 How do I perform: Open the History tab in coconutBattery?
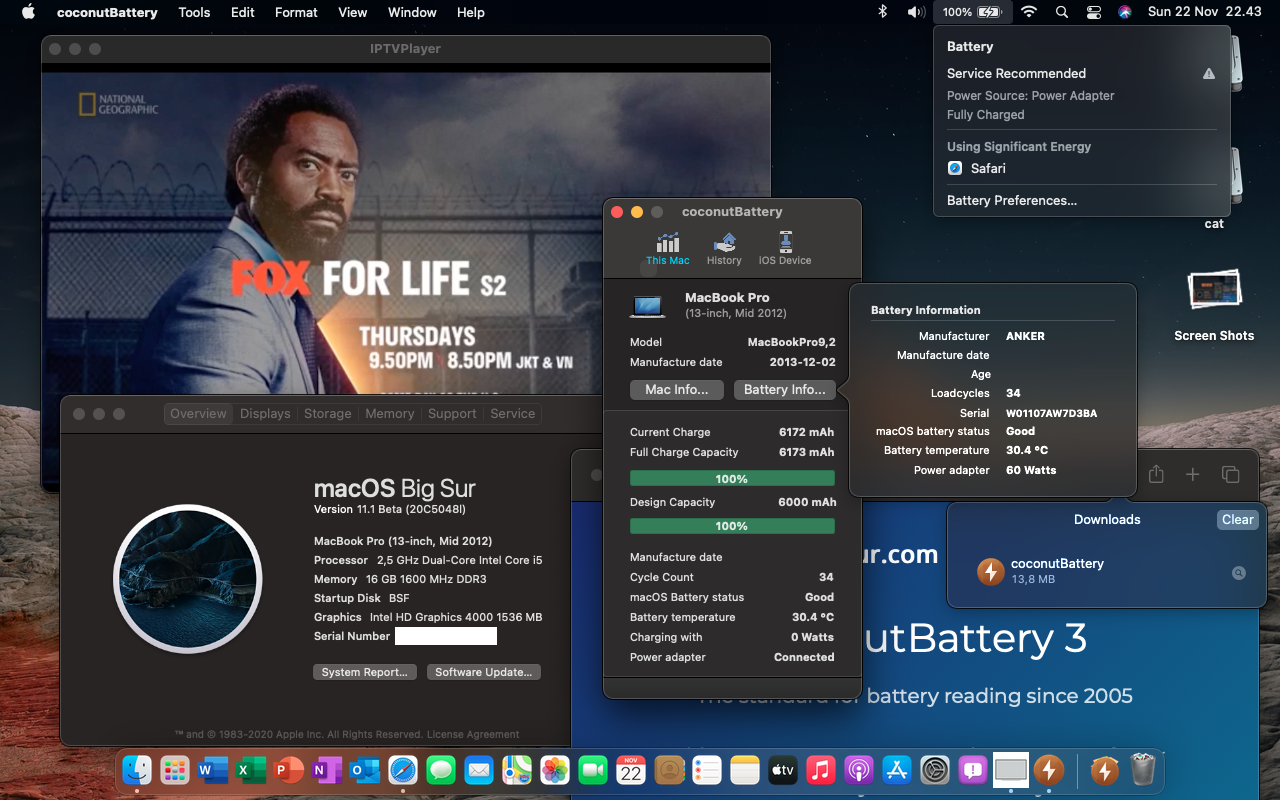pos(724,248)
